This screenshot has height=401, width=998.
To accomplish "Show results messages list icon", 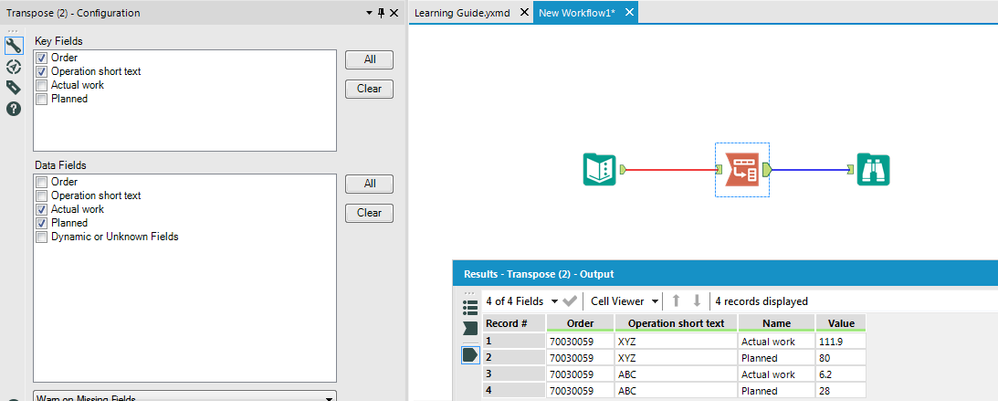I will (470, 308).
